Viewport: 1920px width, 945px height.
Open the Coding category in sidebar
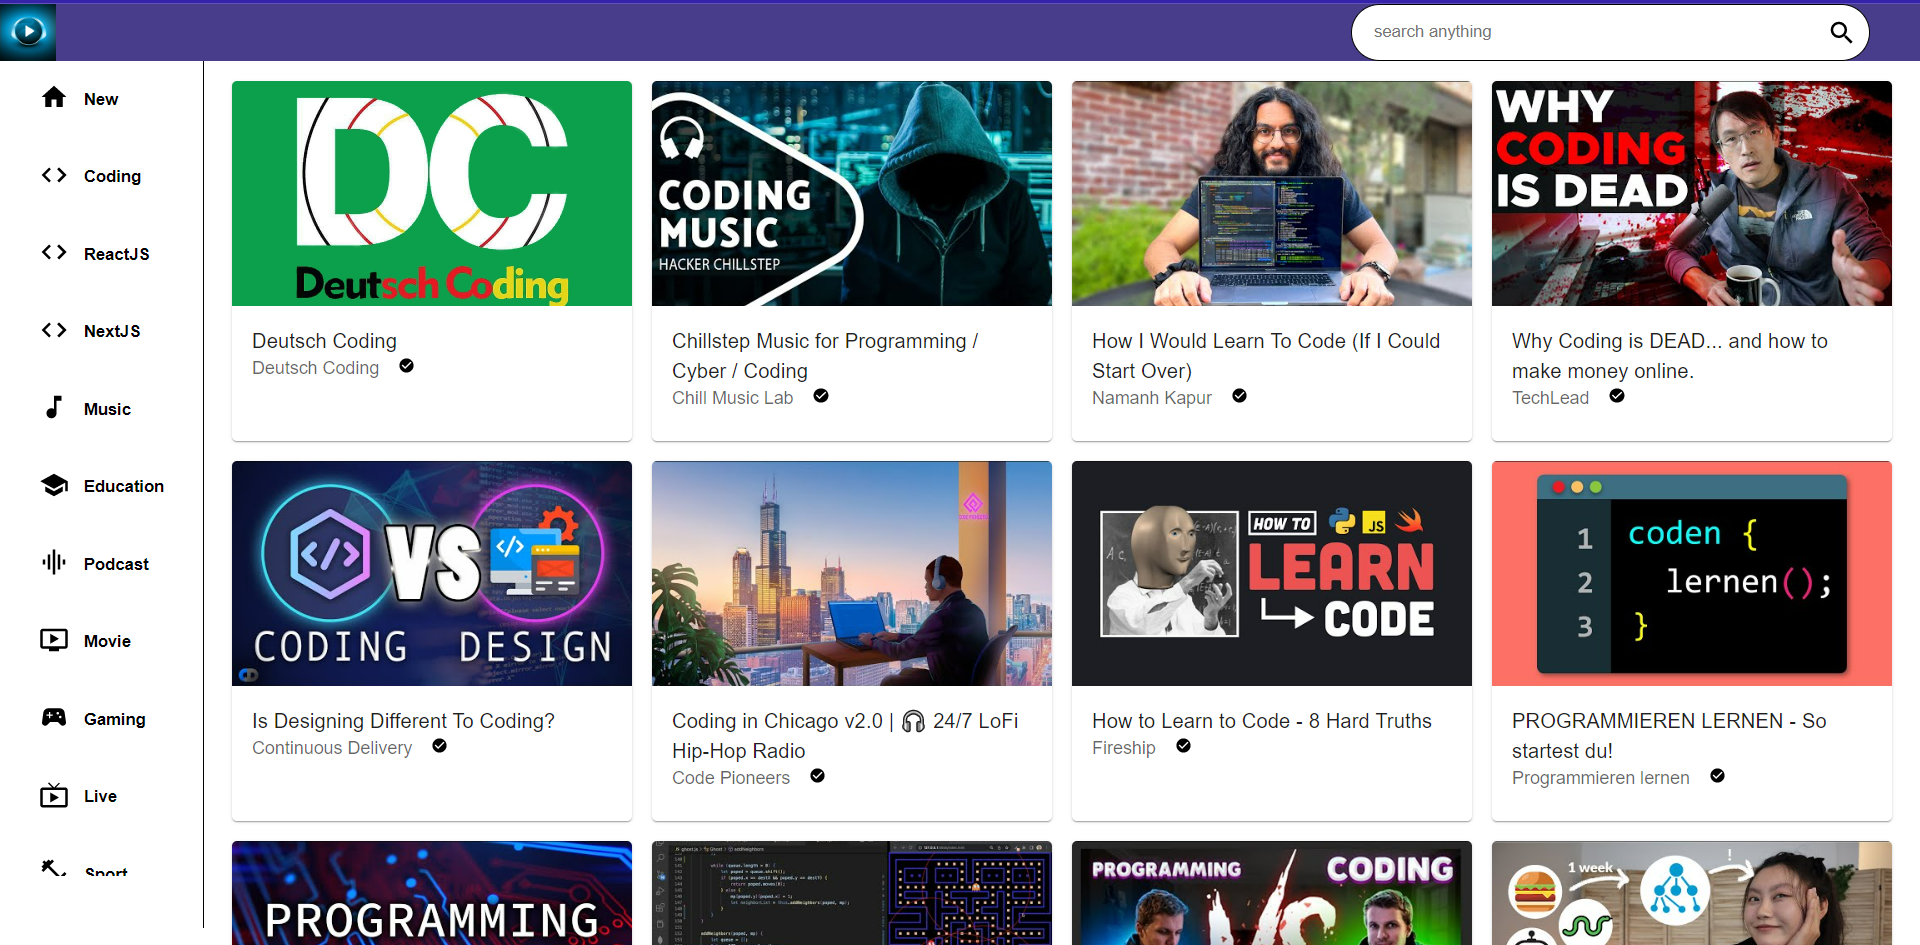coord(112,176)
